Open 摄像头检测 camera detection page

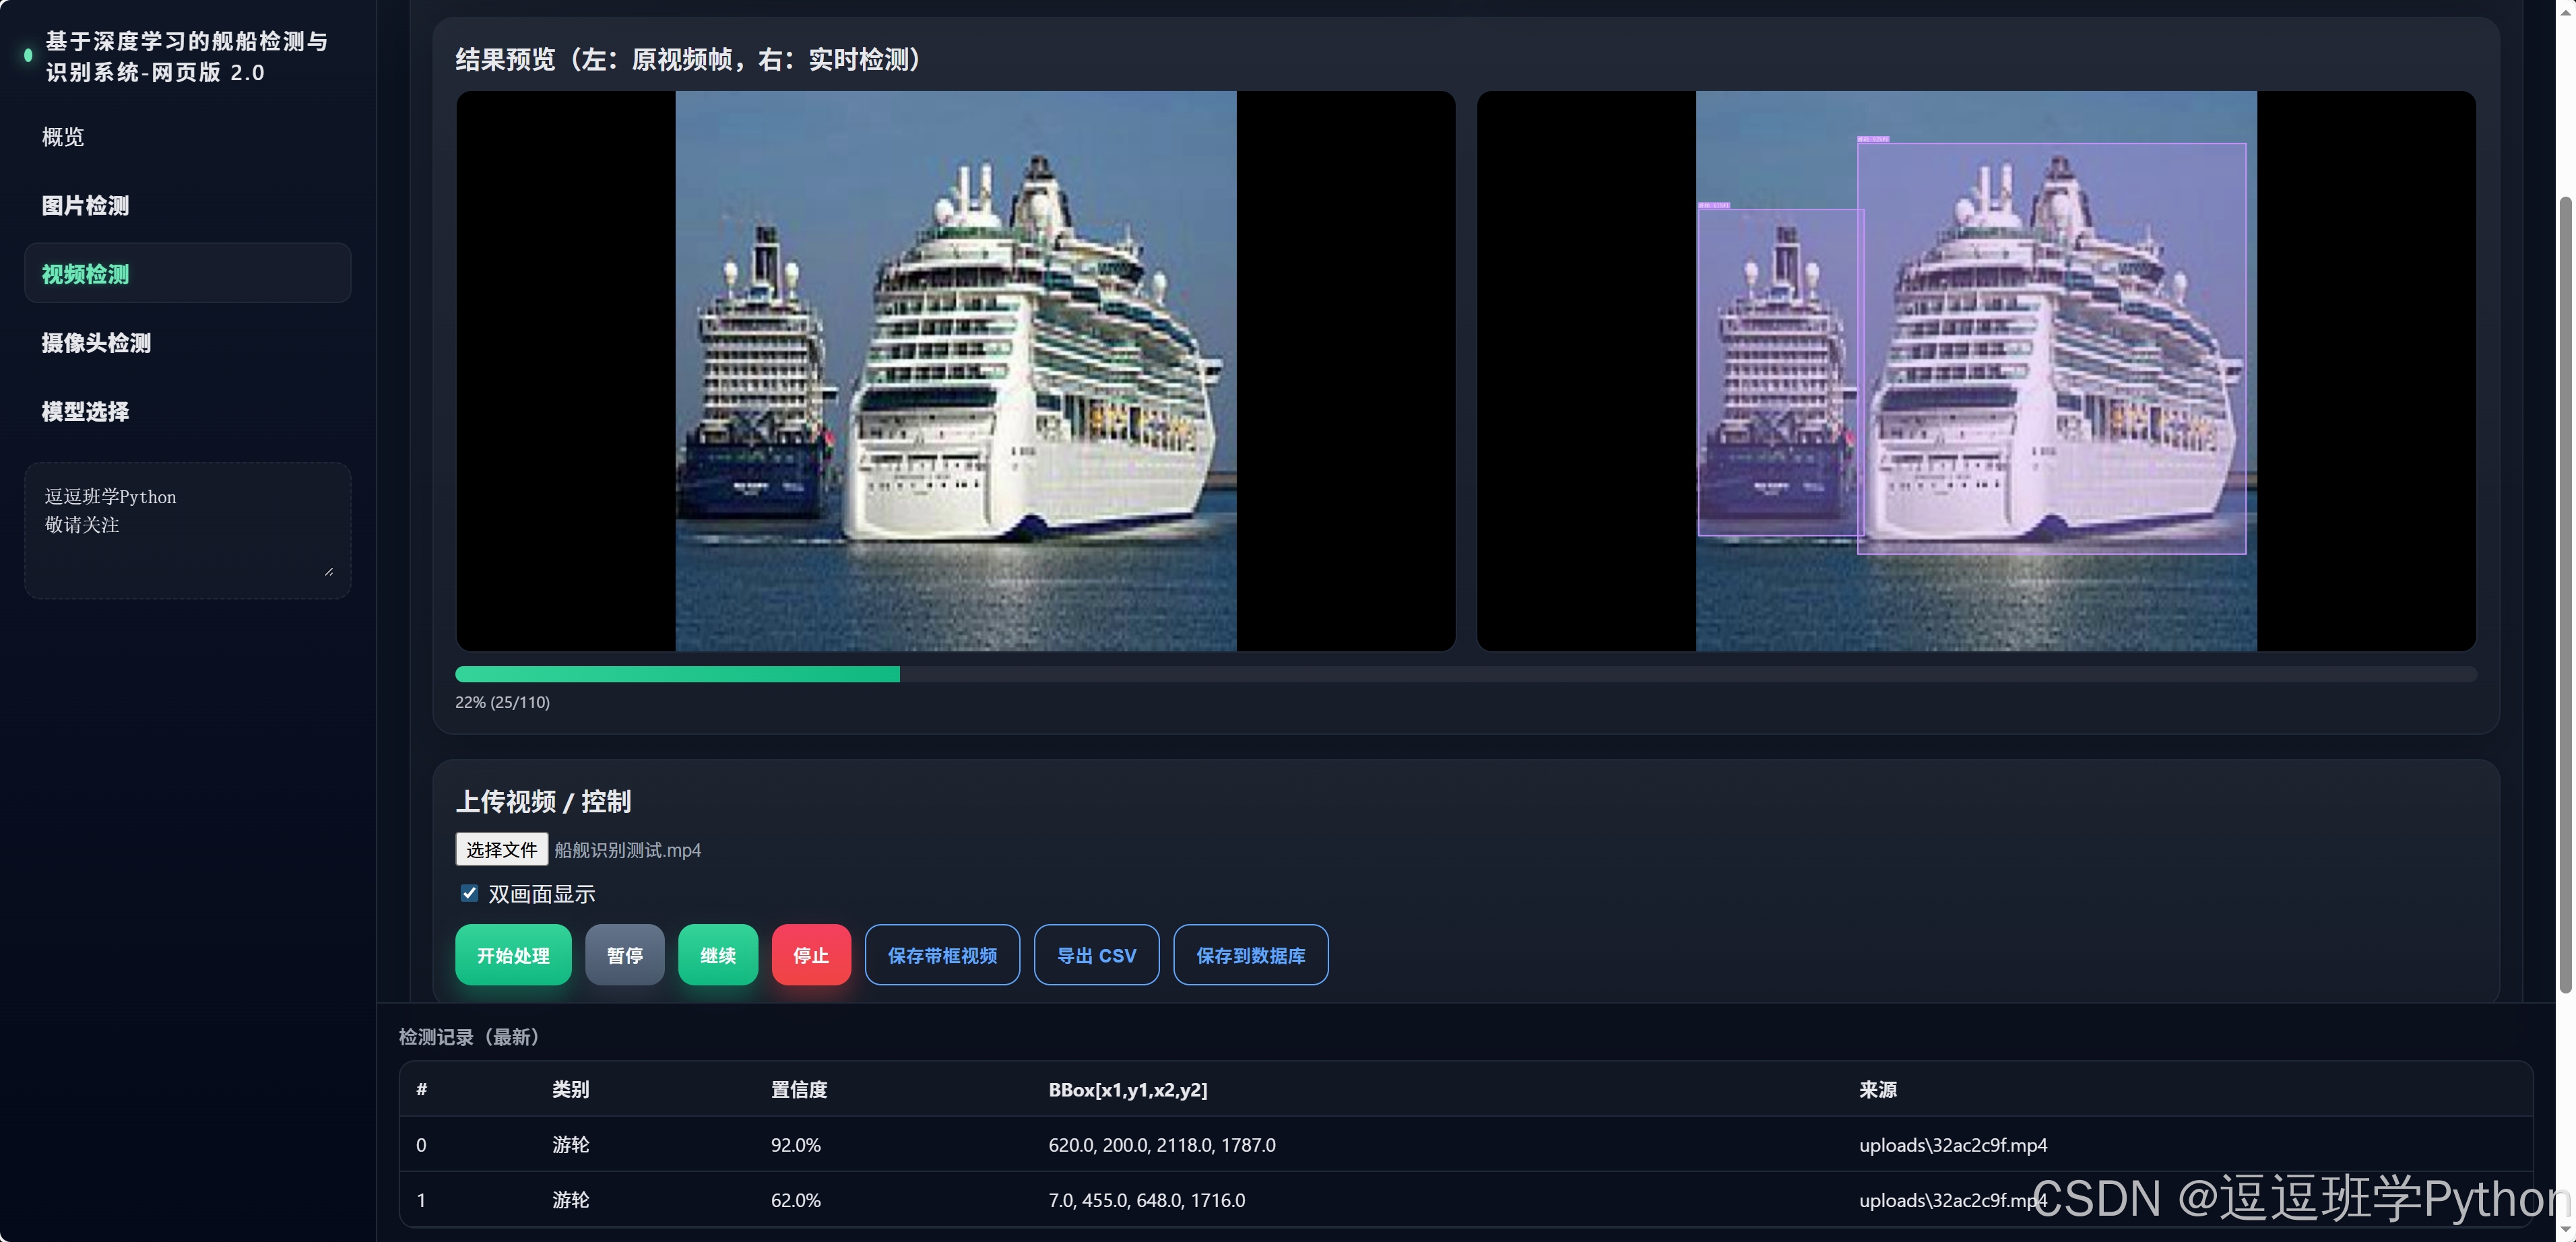click(x=96, y=343)
